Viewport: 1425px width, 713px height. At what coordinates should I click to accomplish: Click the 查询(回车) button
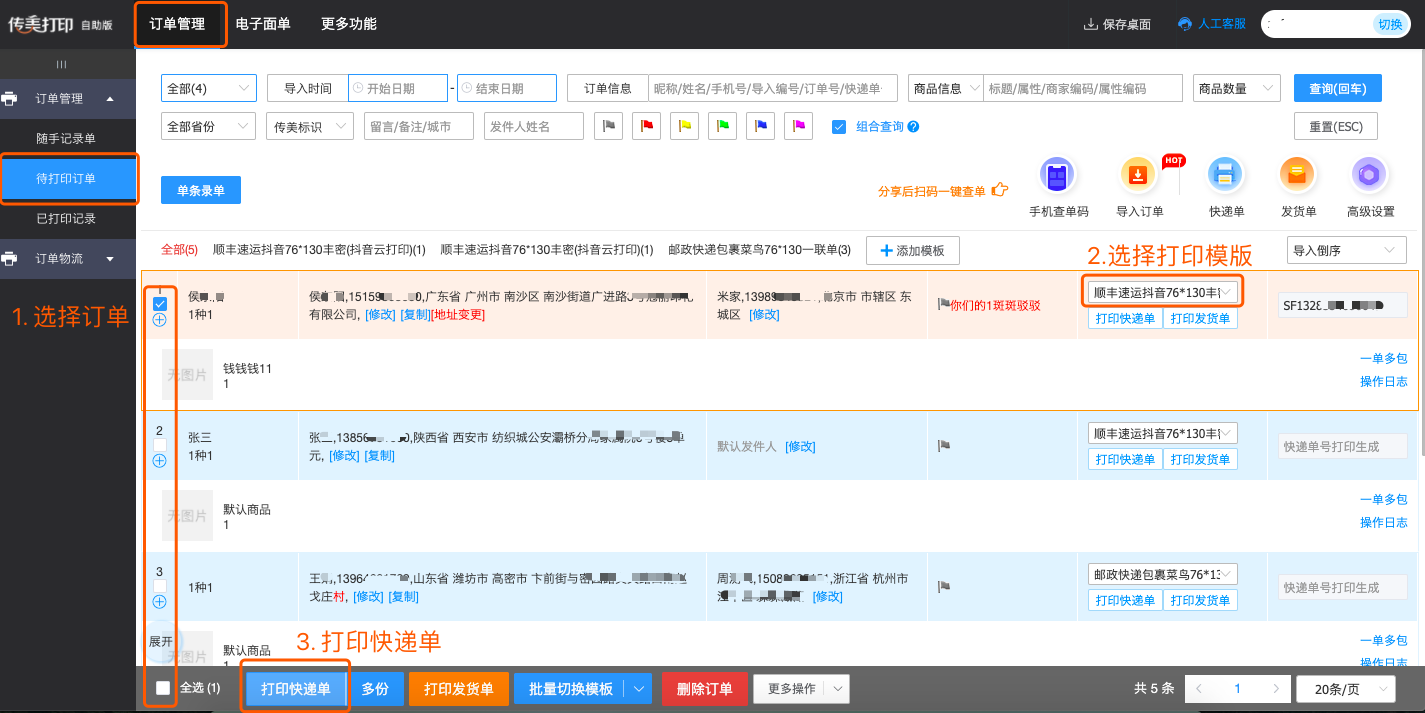(x=1337, y=88)
